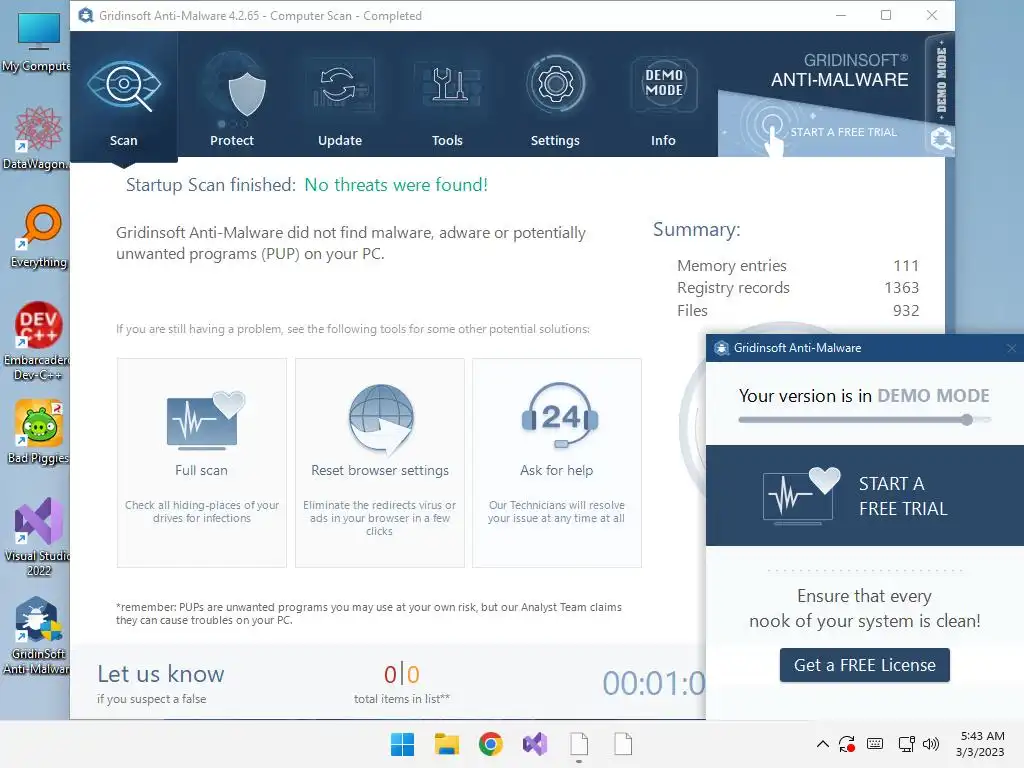Open the Update tab
Viewport: 1024px width, 768px height.
pyautogui.click(x=340, y=97)
